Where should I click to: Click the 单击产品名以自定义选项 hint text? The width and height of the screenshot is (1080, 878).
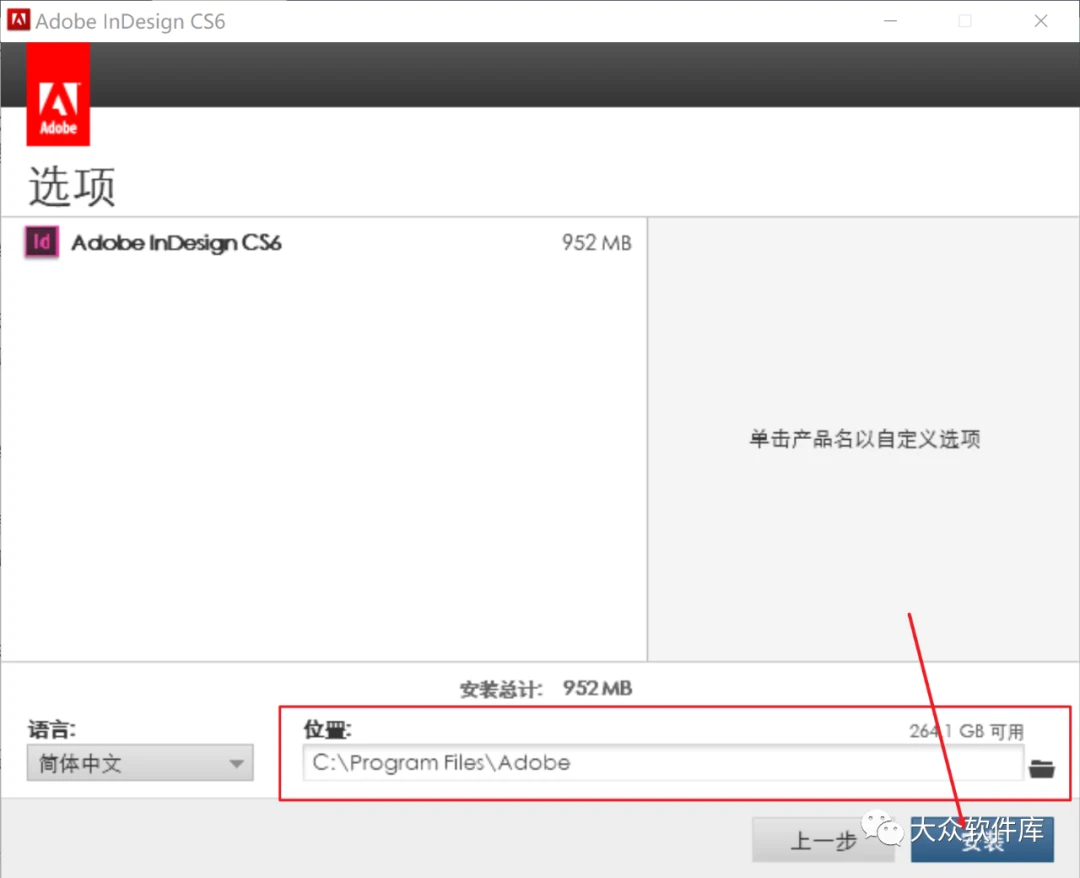coord(864,439)
